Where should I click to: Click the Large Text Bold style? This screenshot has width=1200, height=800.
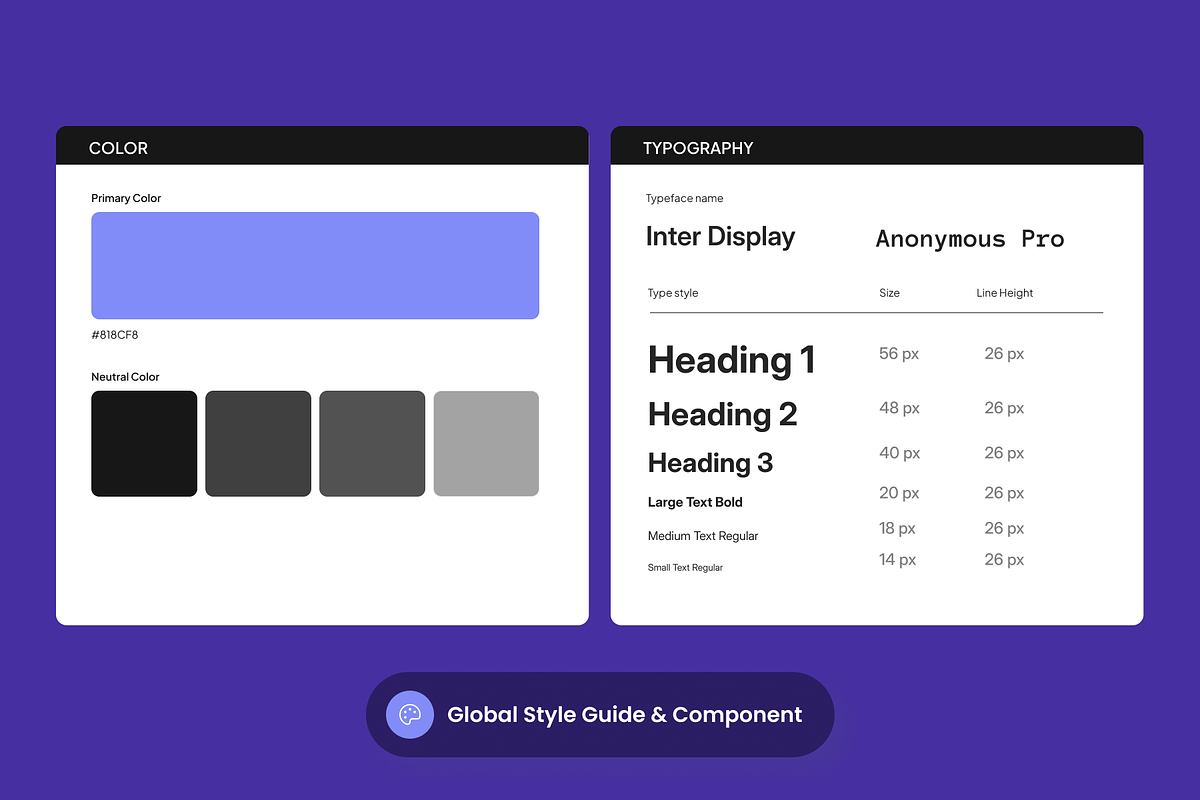[x=695, y=502]
